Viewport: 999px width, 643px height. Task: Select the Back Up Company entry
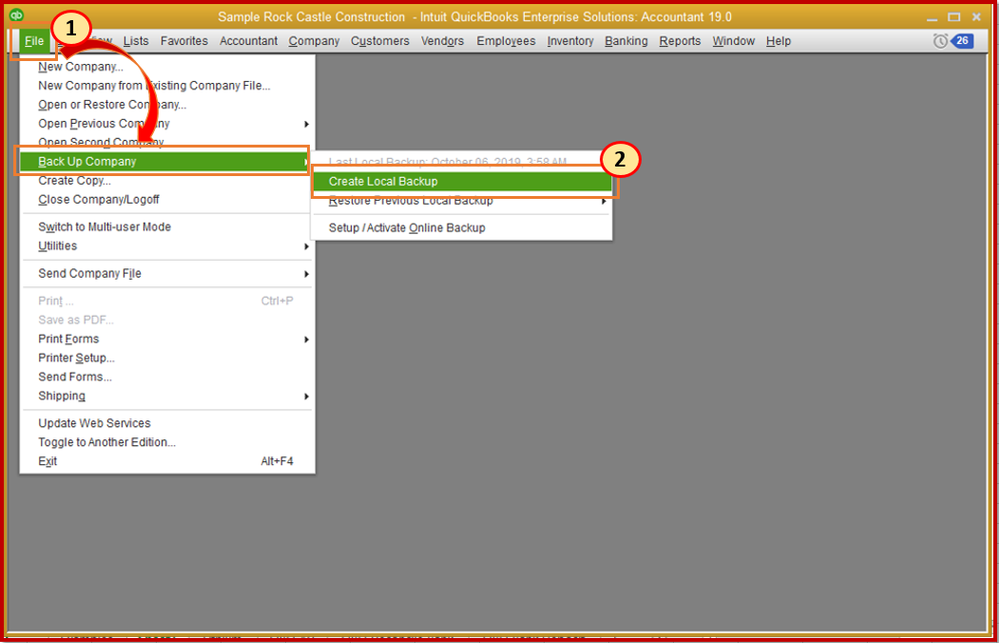pyautogui.click(x=164, y=162)
